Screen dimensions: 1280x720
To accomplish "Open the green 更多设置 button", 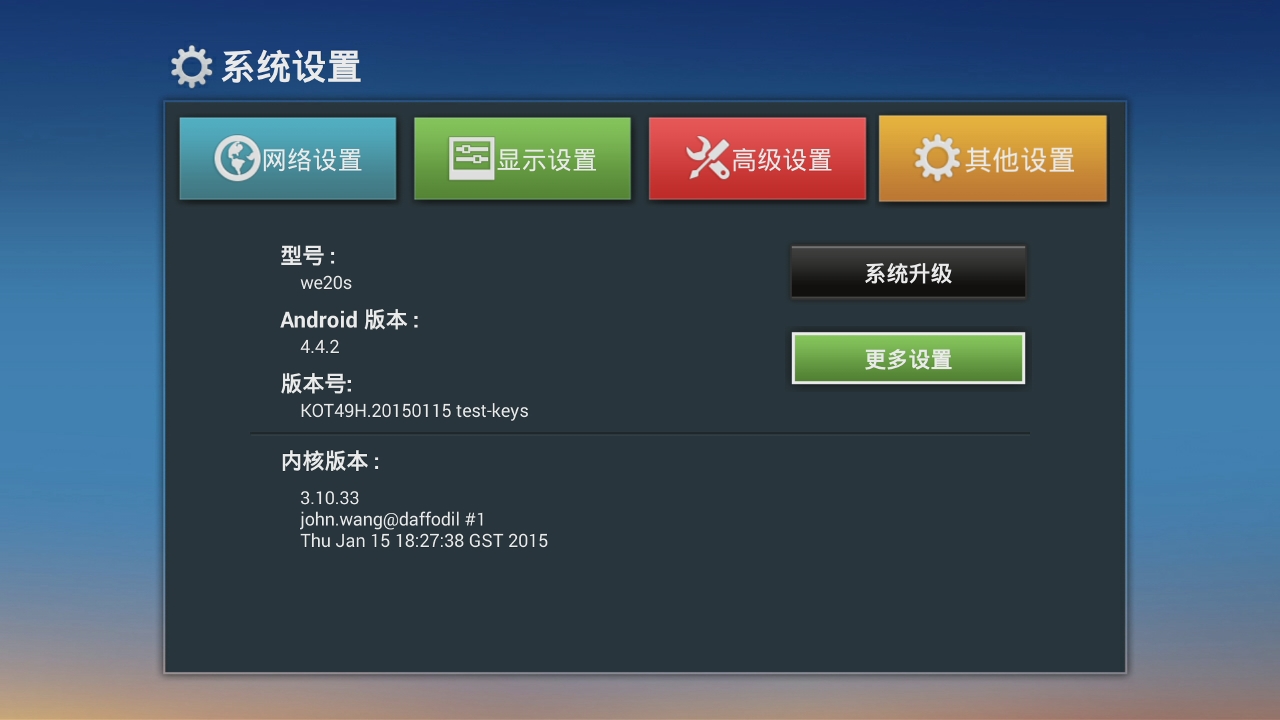I will pyautogui.click(x=908, y=358).
